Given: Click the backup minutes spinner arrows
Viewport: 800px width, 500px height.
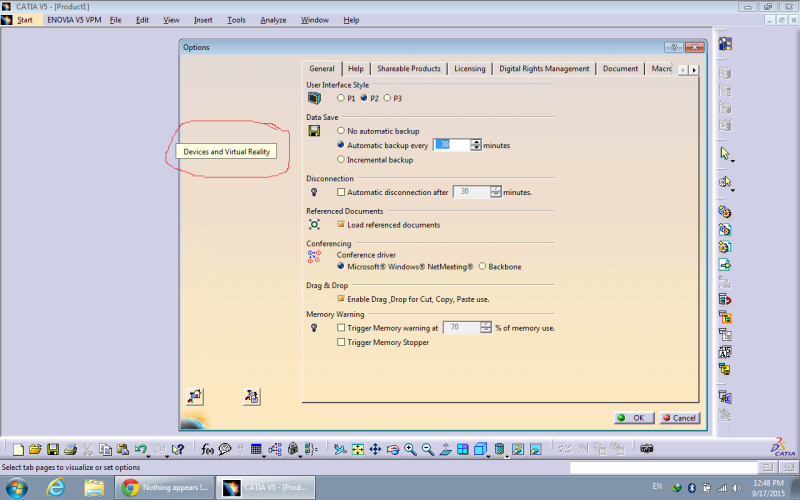Looking at the screenshot, I should point(476,145).
